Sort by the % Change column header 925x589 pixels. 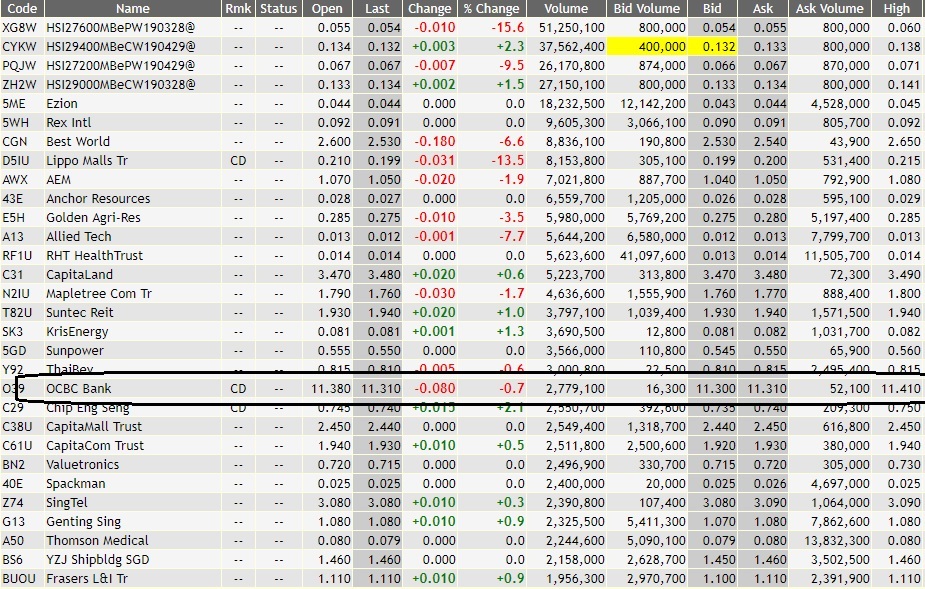pos(494,9)
